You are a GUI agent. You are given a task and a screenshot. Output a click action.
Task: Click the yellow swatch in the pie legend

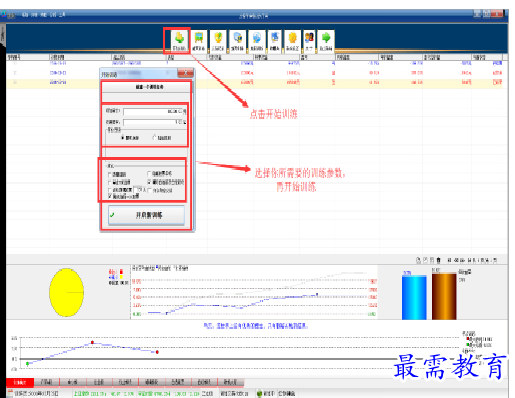(x=121, y=277)
